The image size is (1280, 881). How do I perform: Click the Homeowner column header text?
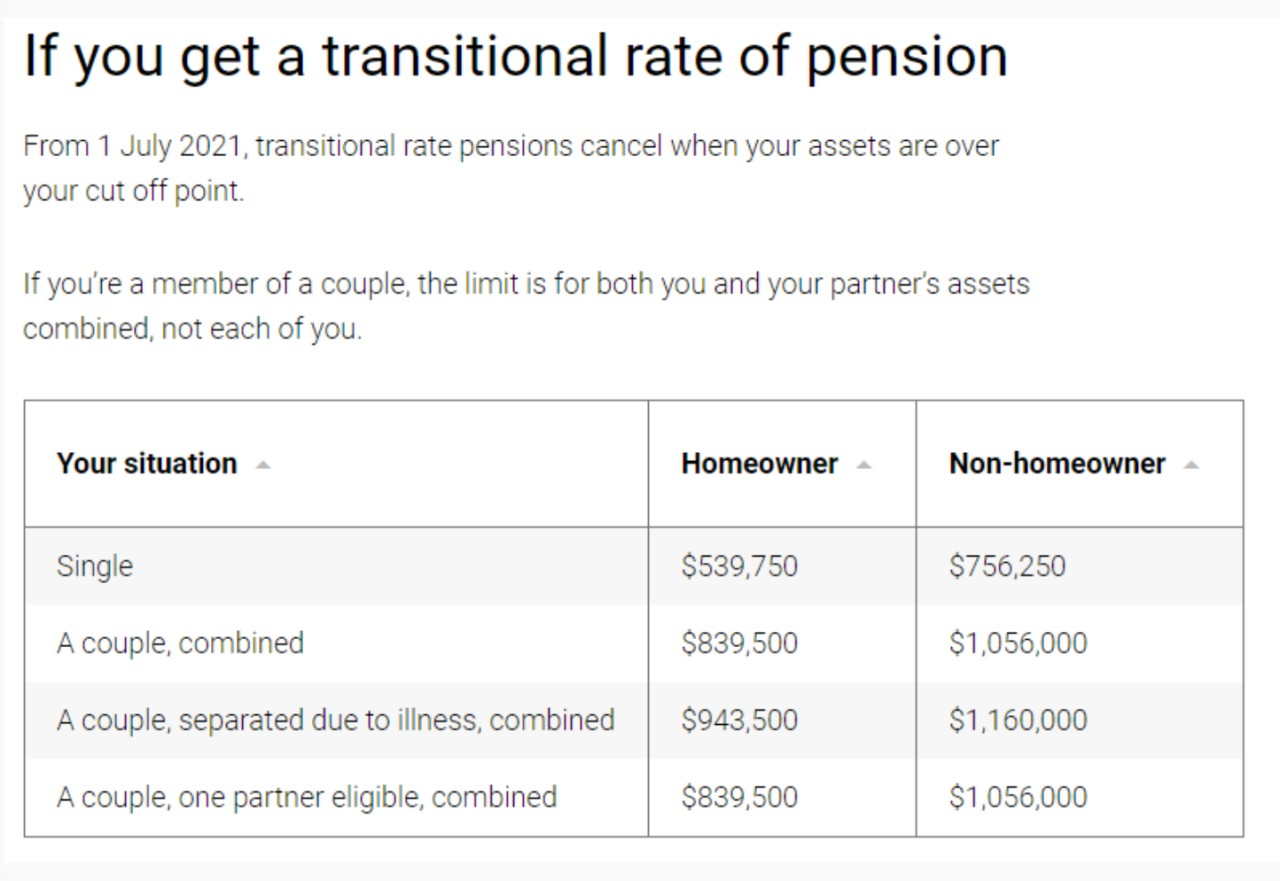(759, 464)
